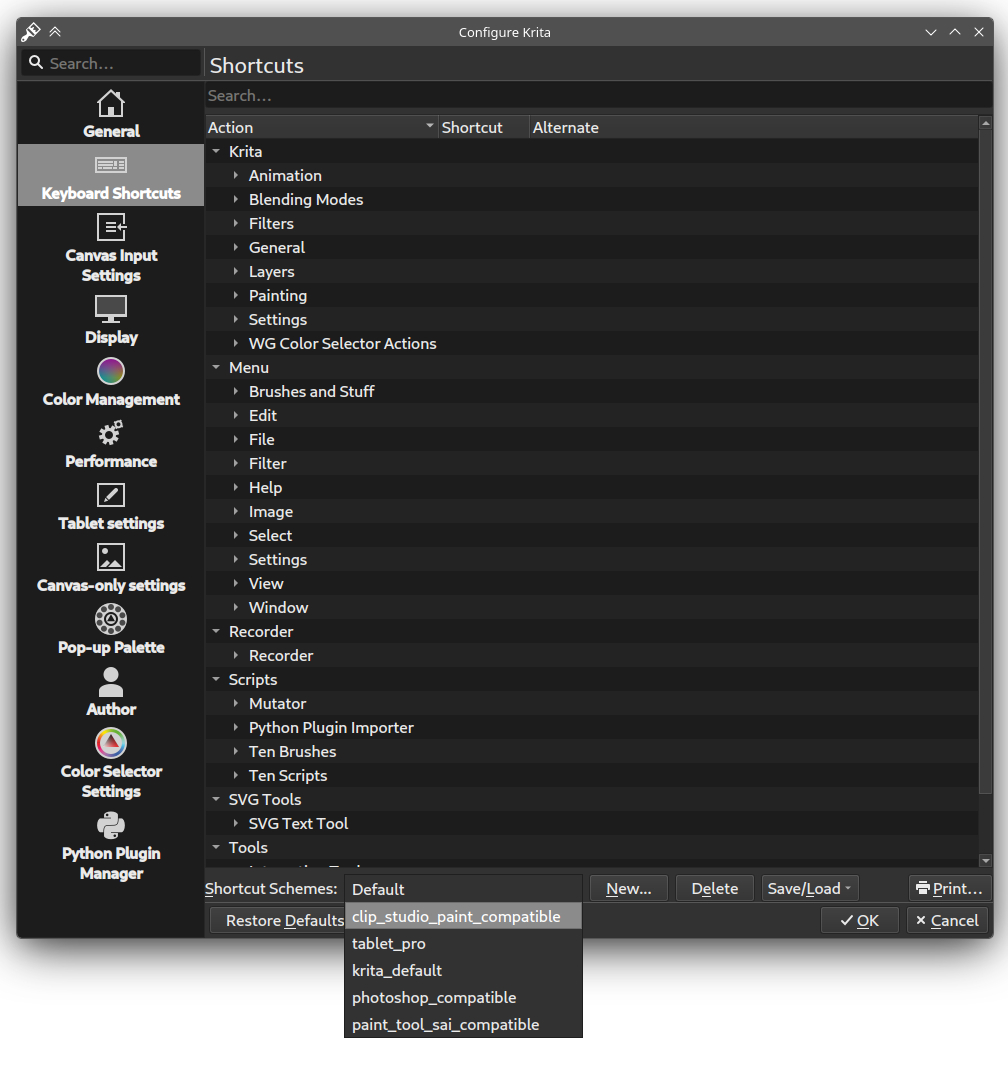
Task: Select the File row under Menu
Action: (591, 440)
